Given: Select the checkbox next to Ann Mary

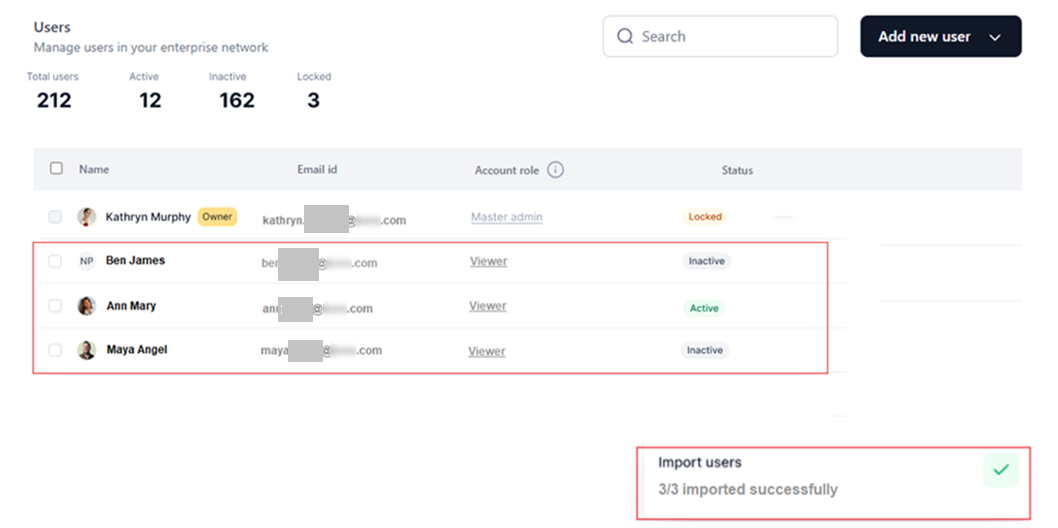Looking at the screenshot, I should click(x=55, y=306).
